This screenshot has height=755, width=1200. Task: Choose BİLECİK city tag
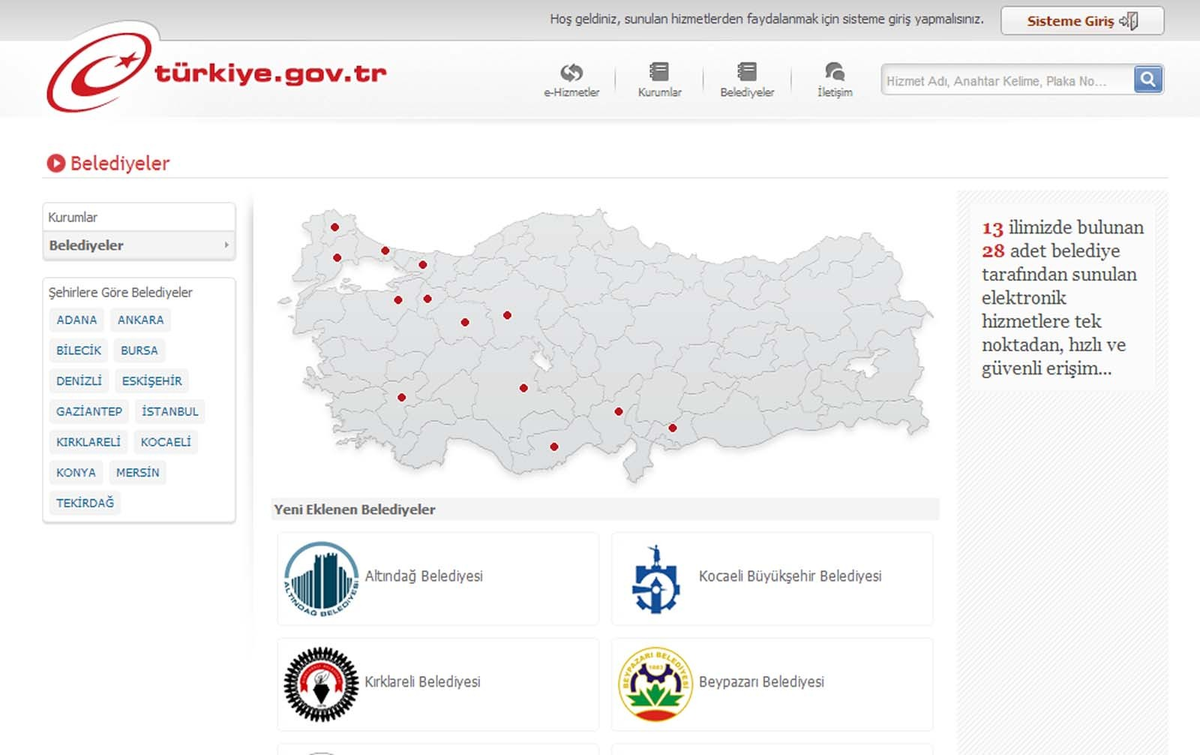[x=79, y=351]
